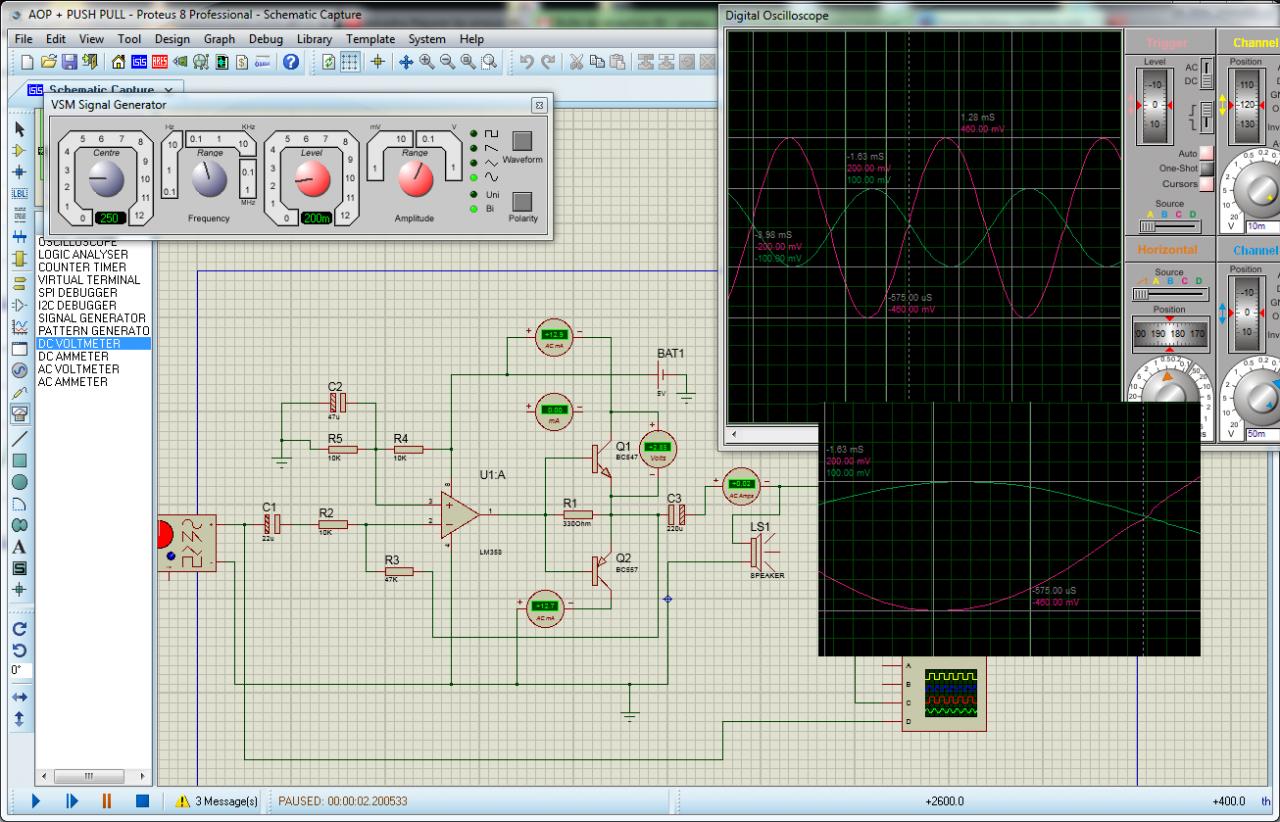Open PCB Layout with the ARES icon
The image size is (1280, 822).
158,62
